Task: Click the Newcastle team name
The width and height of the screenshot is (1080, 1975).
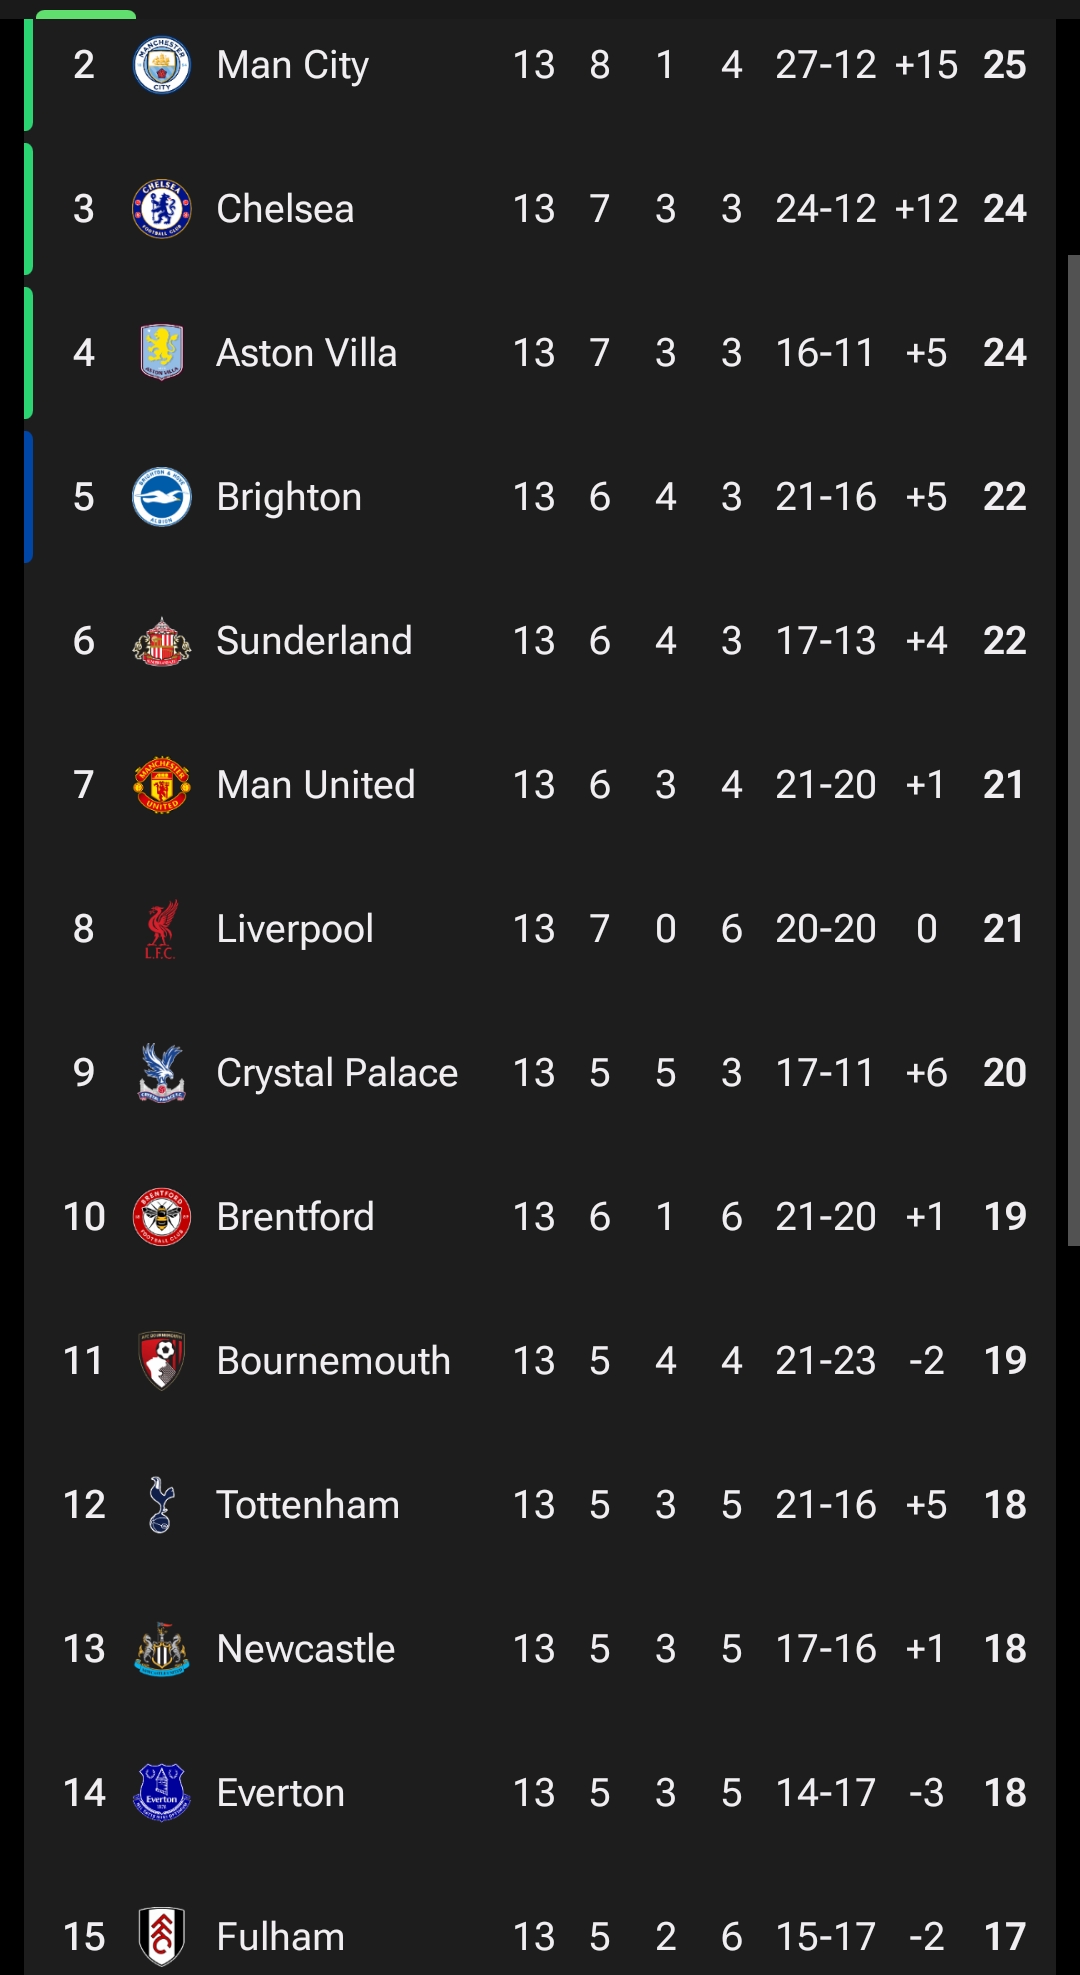Action: click(305, 1649)
